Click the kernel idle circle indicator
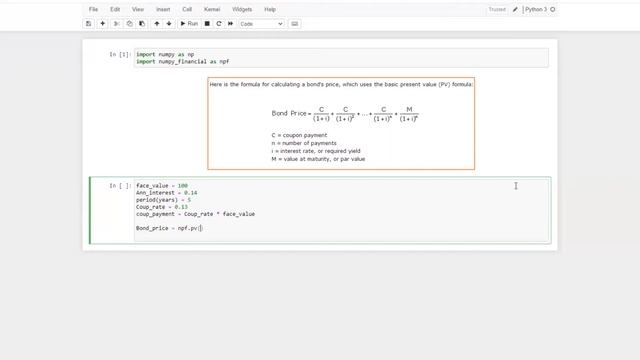Screen dimensions: 640x360 [553, 9]
